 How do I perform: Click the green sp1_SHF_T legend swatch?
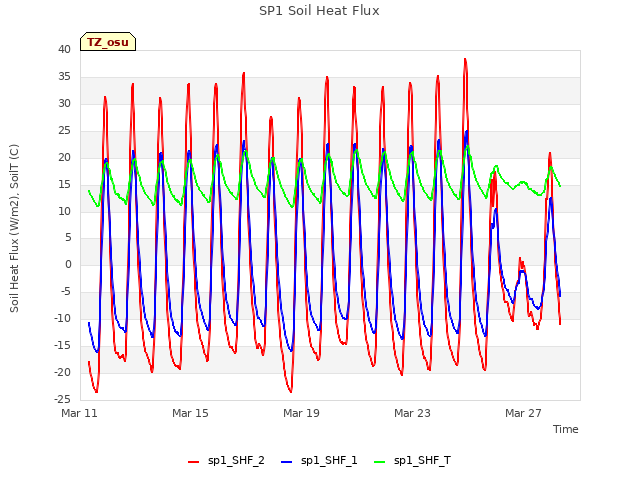(x=380, y=462)
